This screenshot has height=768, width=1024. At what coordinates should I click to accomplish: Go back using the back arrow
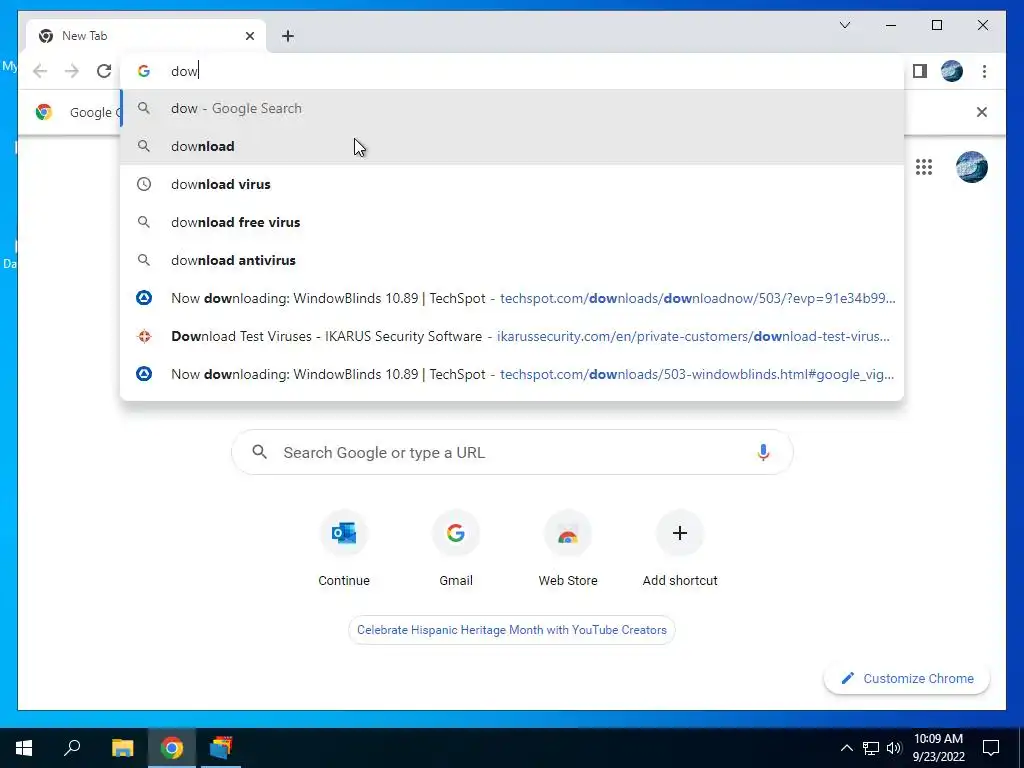[40, 71]
